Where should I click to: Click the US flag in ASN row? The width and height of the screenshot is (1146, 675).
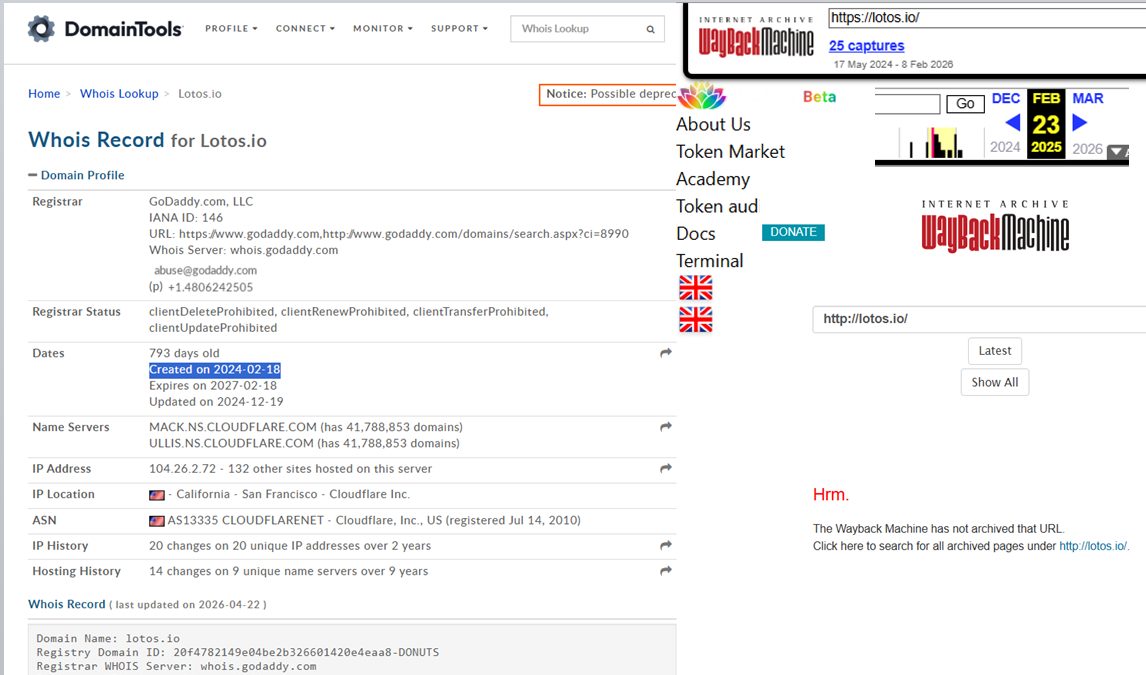click(x=156, y=521)
